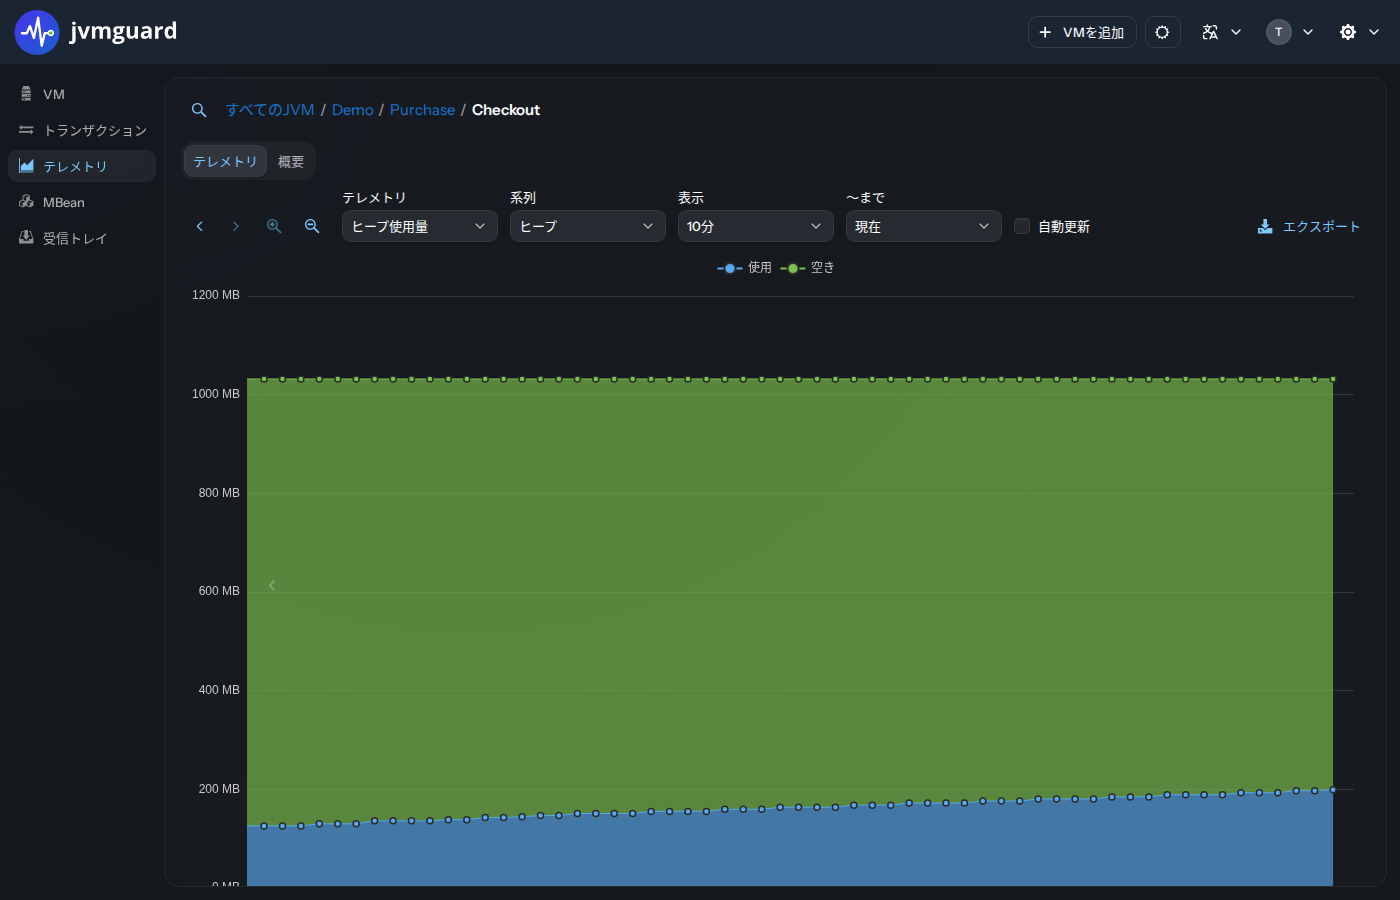Open the 表示 dropdown showing 10分

coord(756,226)
